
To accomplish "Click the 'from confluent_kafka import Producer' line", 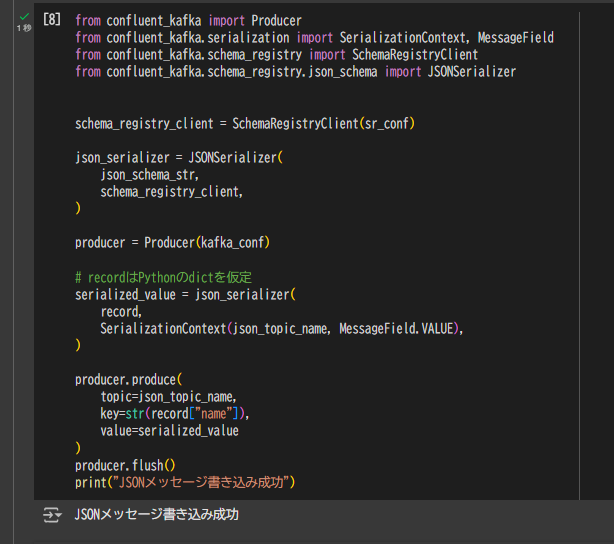I will [188, 20].
